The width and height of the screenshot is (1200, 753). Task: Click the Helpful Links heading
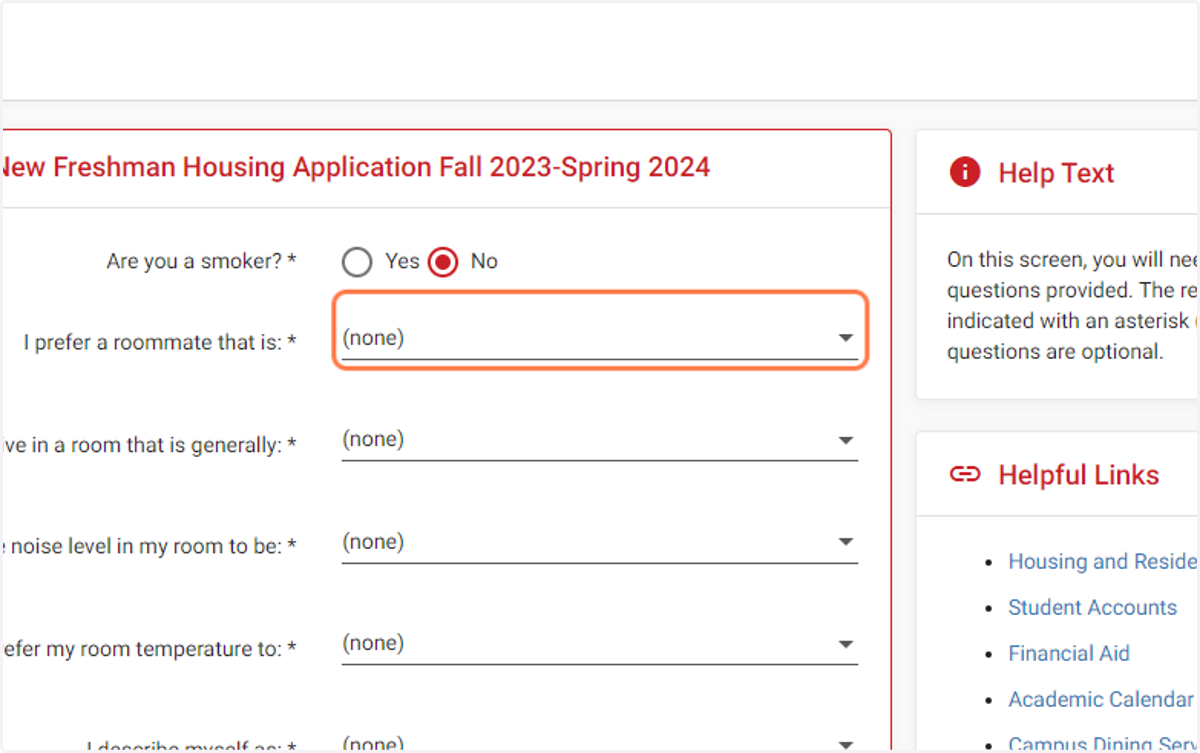coord(1079,475)
